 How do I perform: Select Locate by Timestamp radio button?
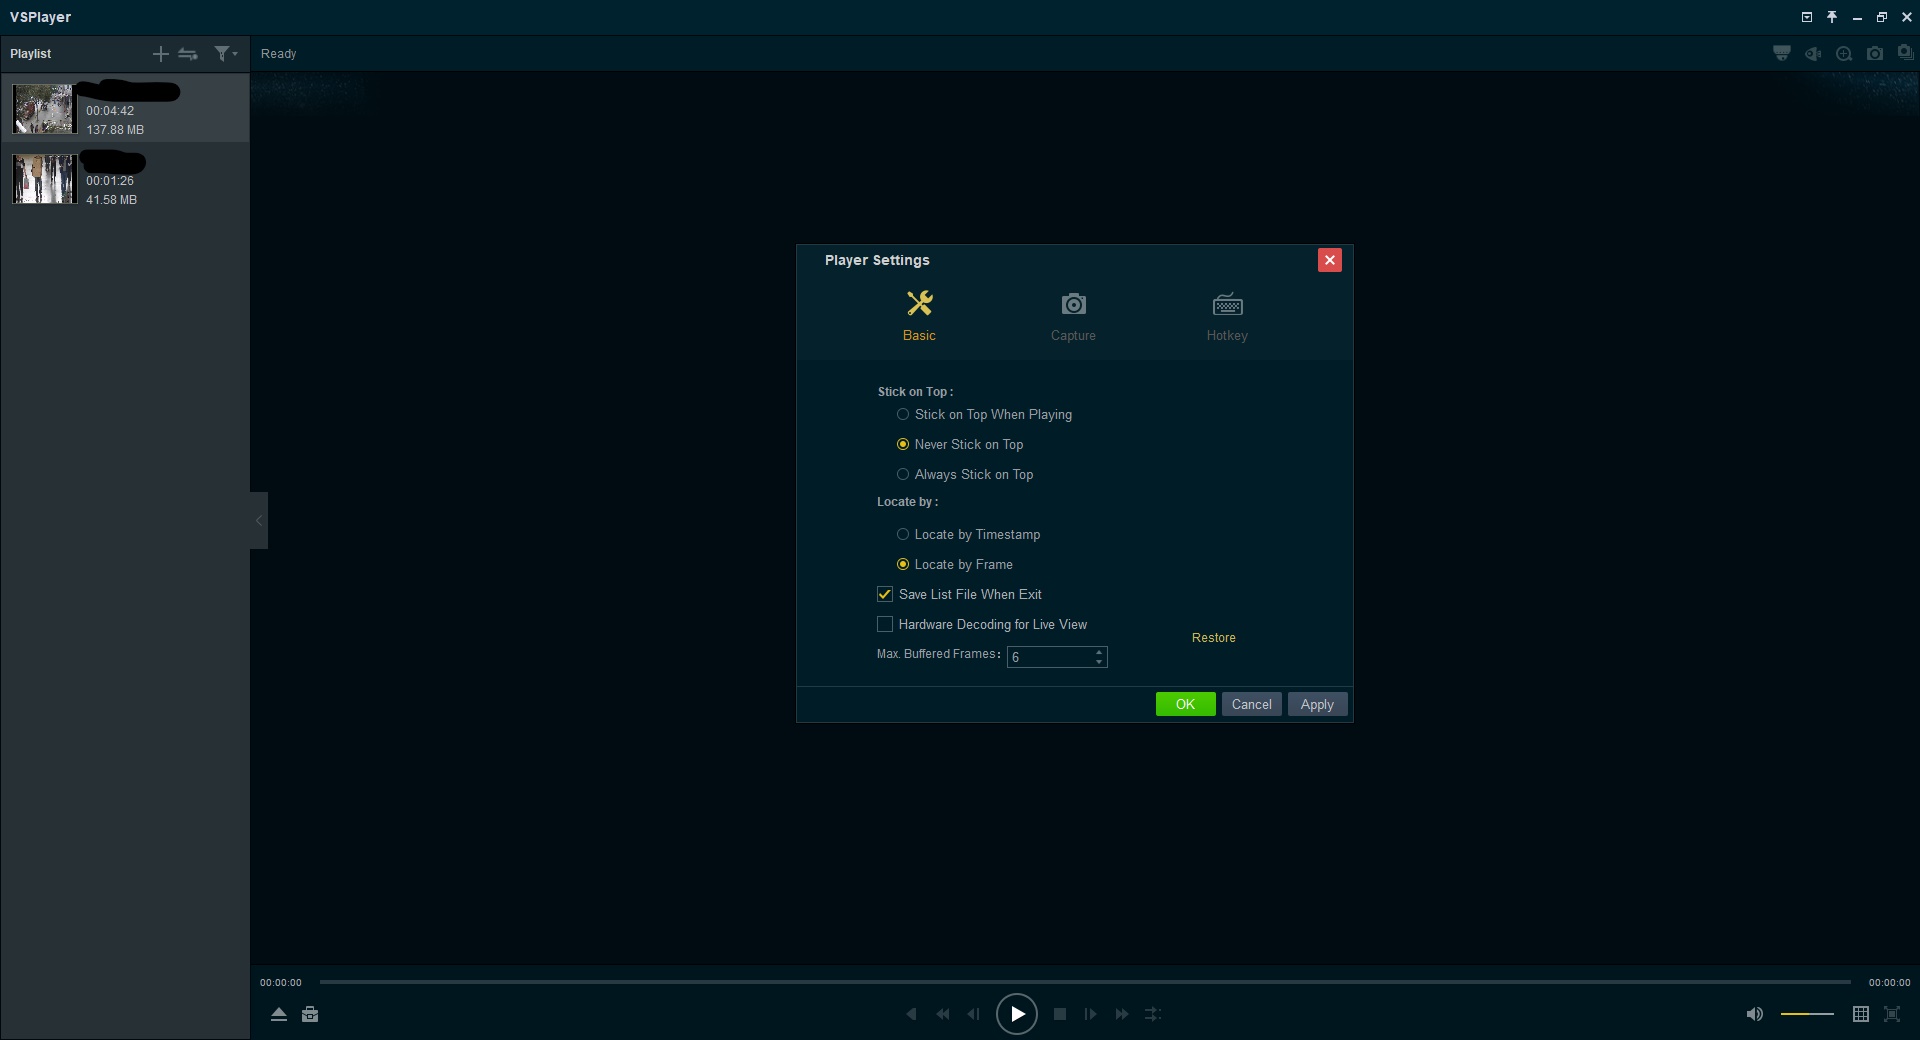pos(903,534)
